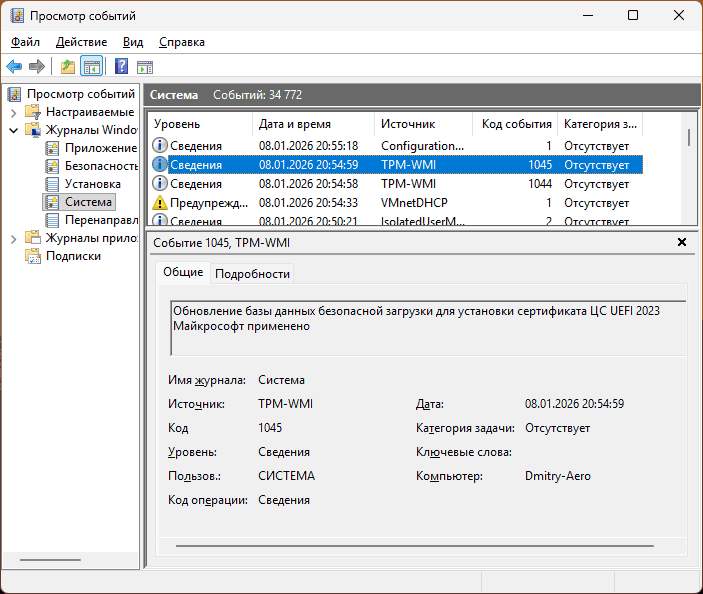Screen dimensions: 703x594
Task: Collapse the Журналы Windows tree node
Action: coord(13,130)
